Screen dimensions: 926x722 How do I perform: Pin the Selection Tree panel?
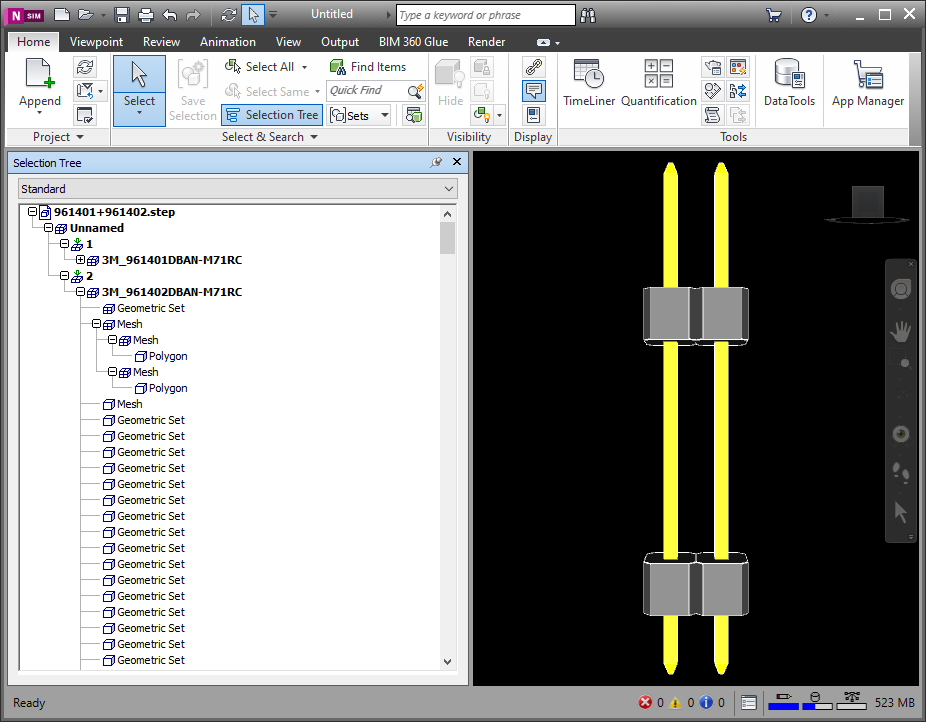coord(436,162)
